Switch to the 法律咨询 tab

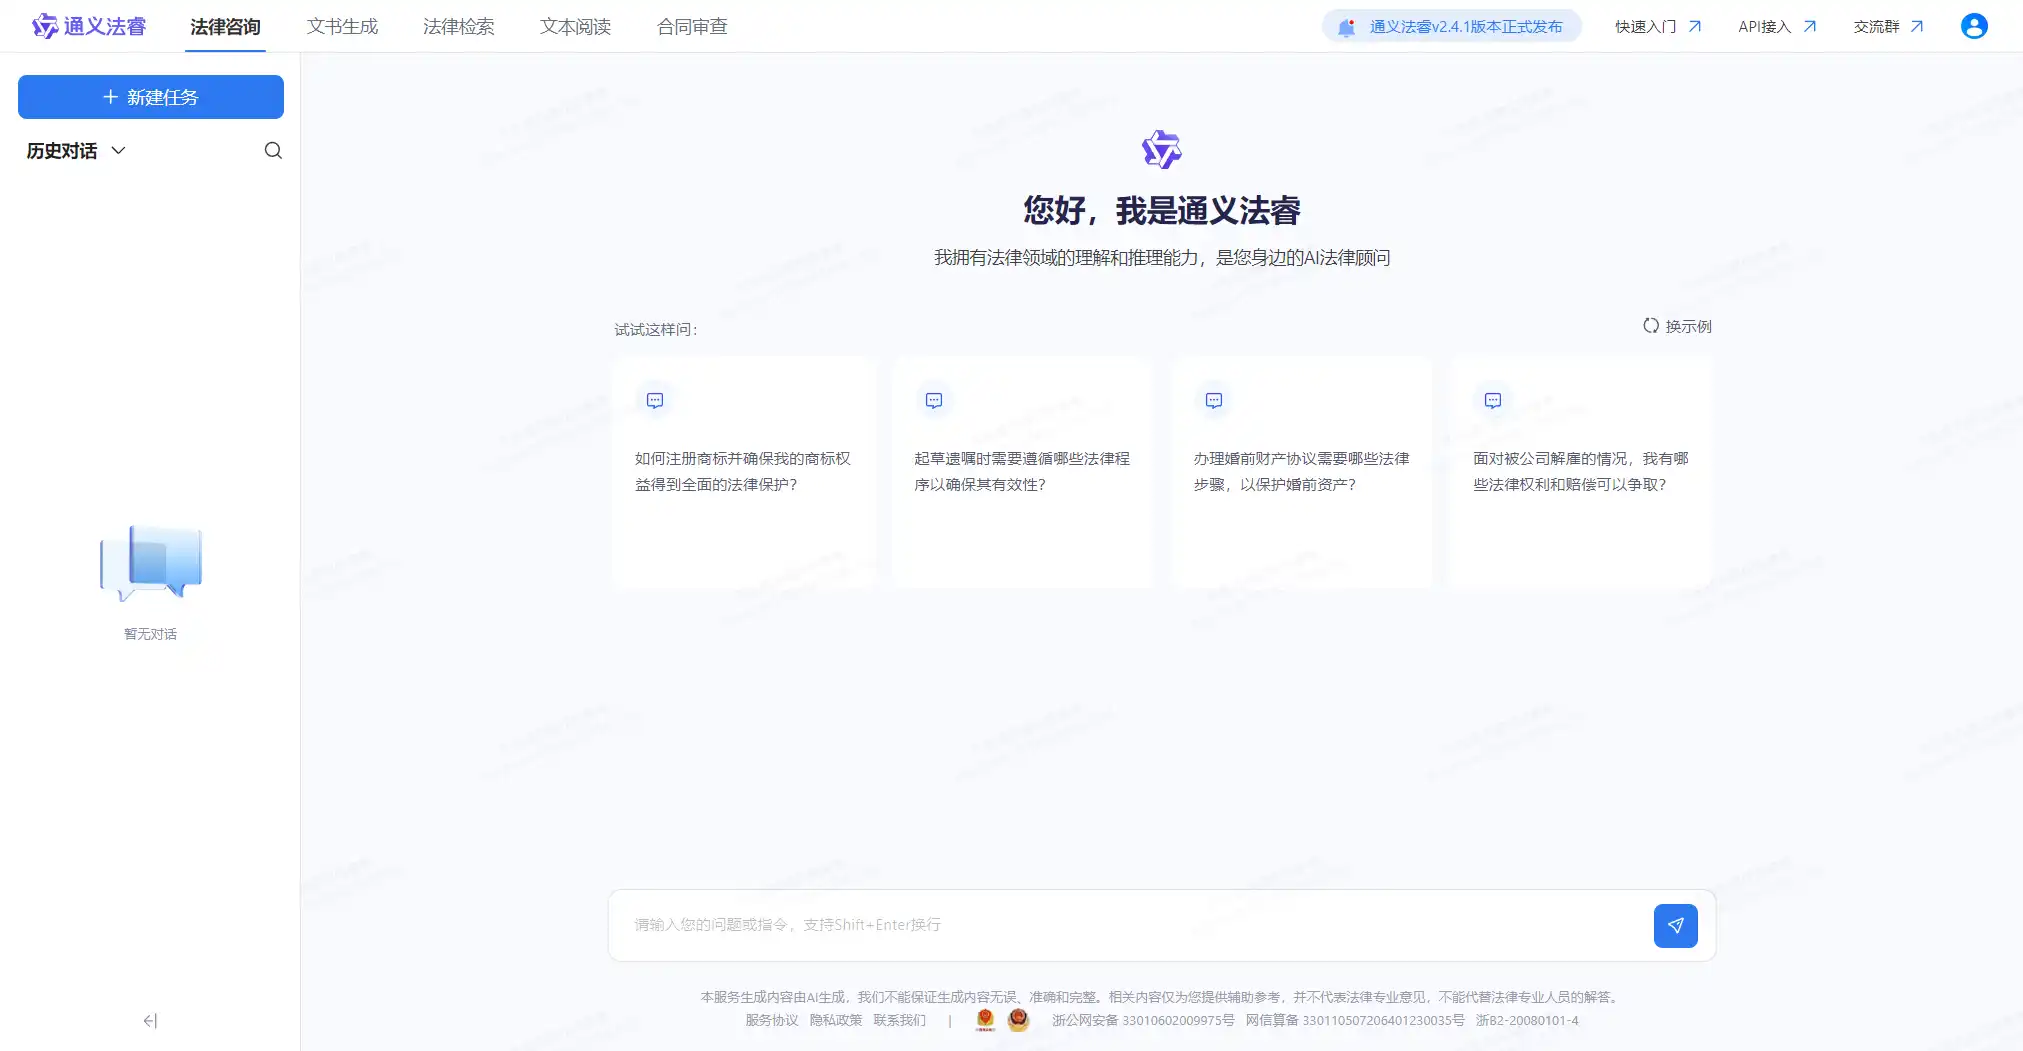(225, 27)
